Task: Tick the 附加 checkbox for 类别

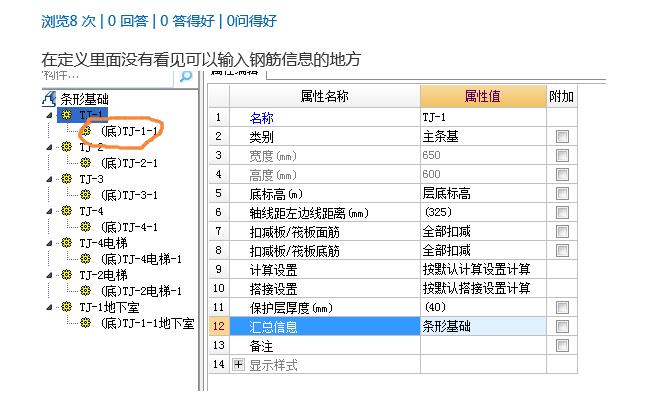Action: [x=562, y=136]
